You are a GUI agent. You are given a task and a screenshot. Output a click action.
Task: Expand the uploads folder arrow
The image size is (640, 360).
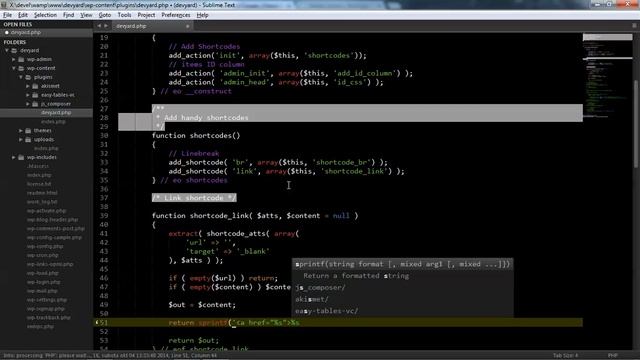pyautogui.click(x=21, y=140)
